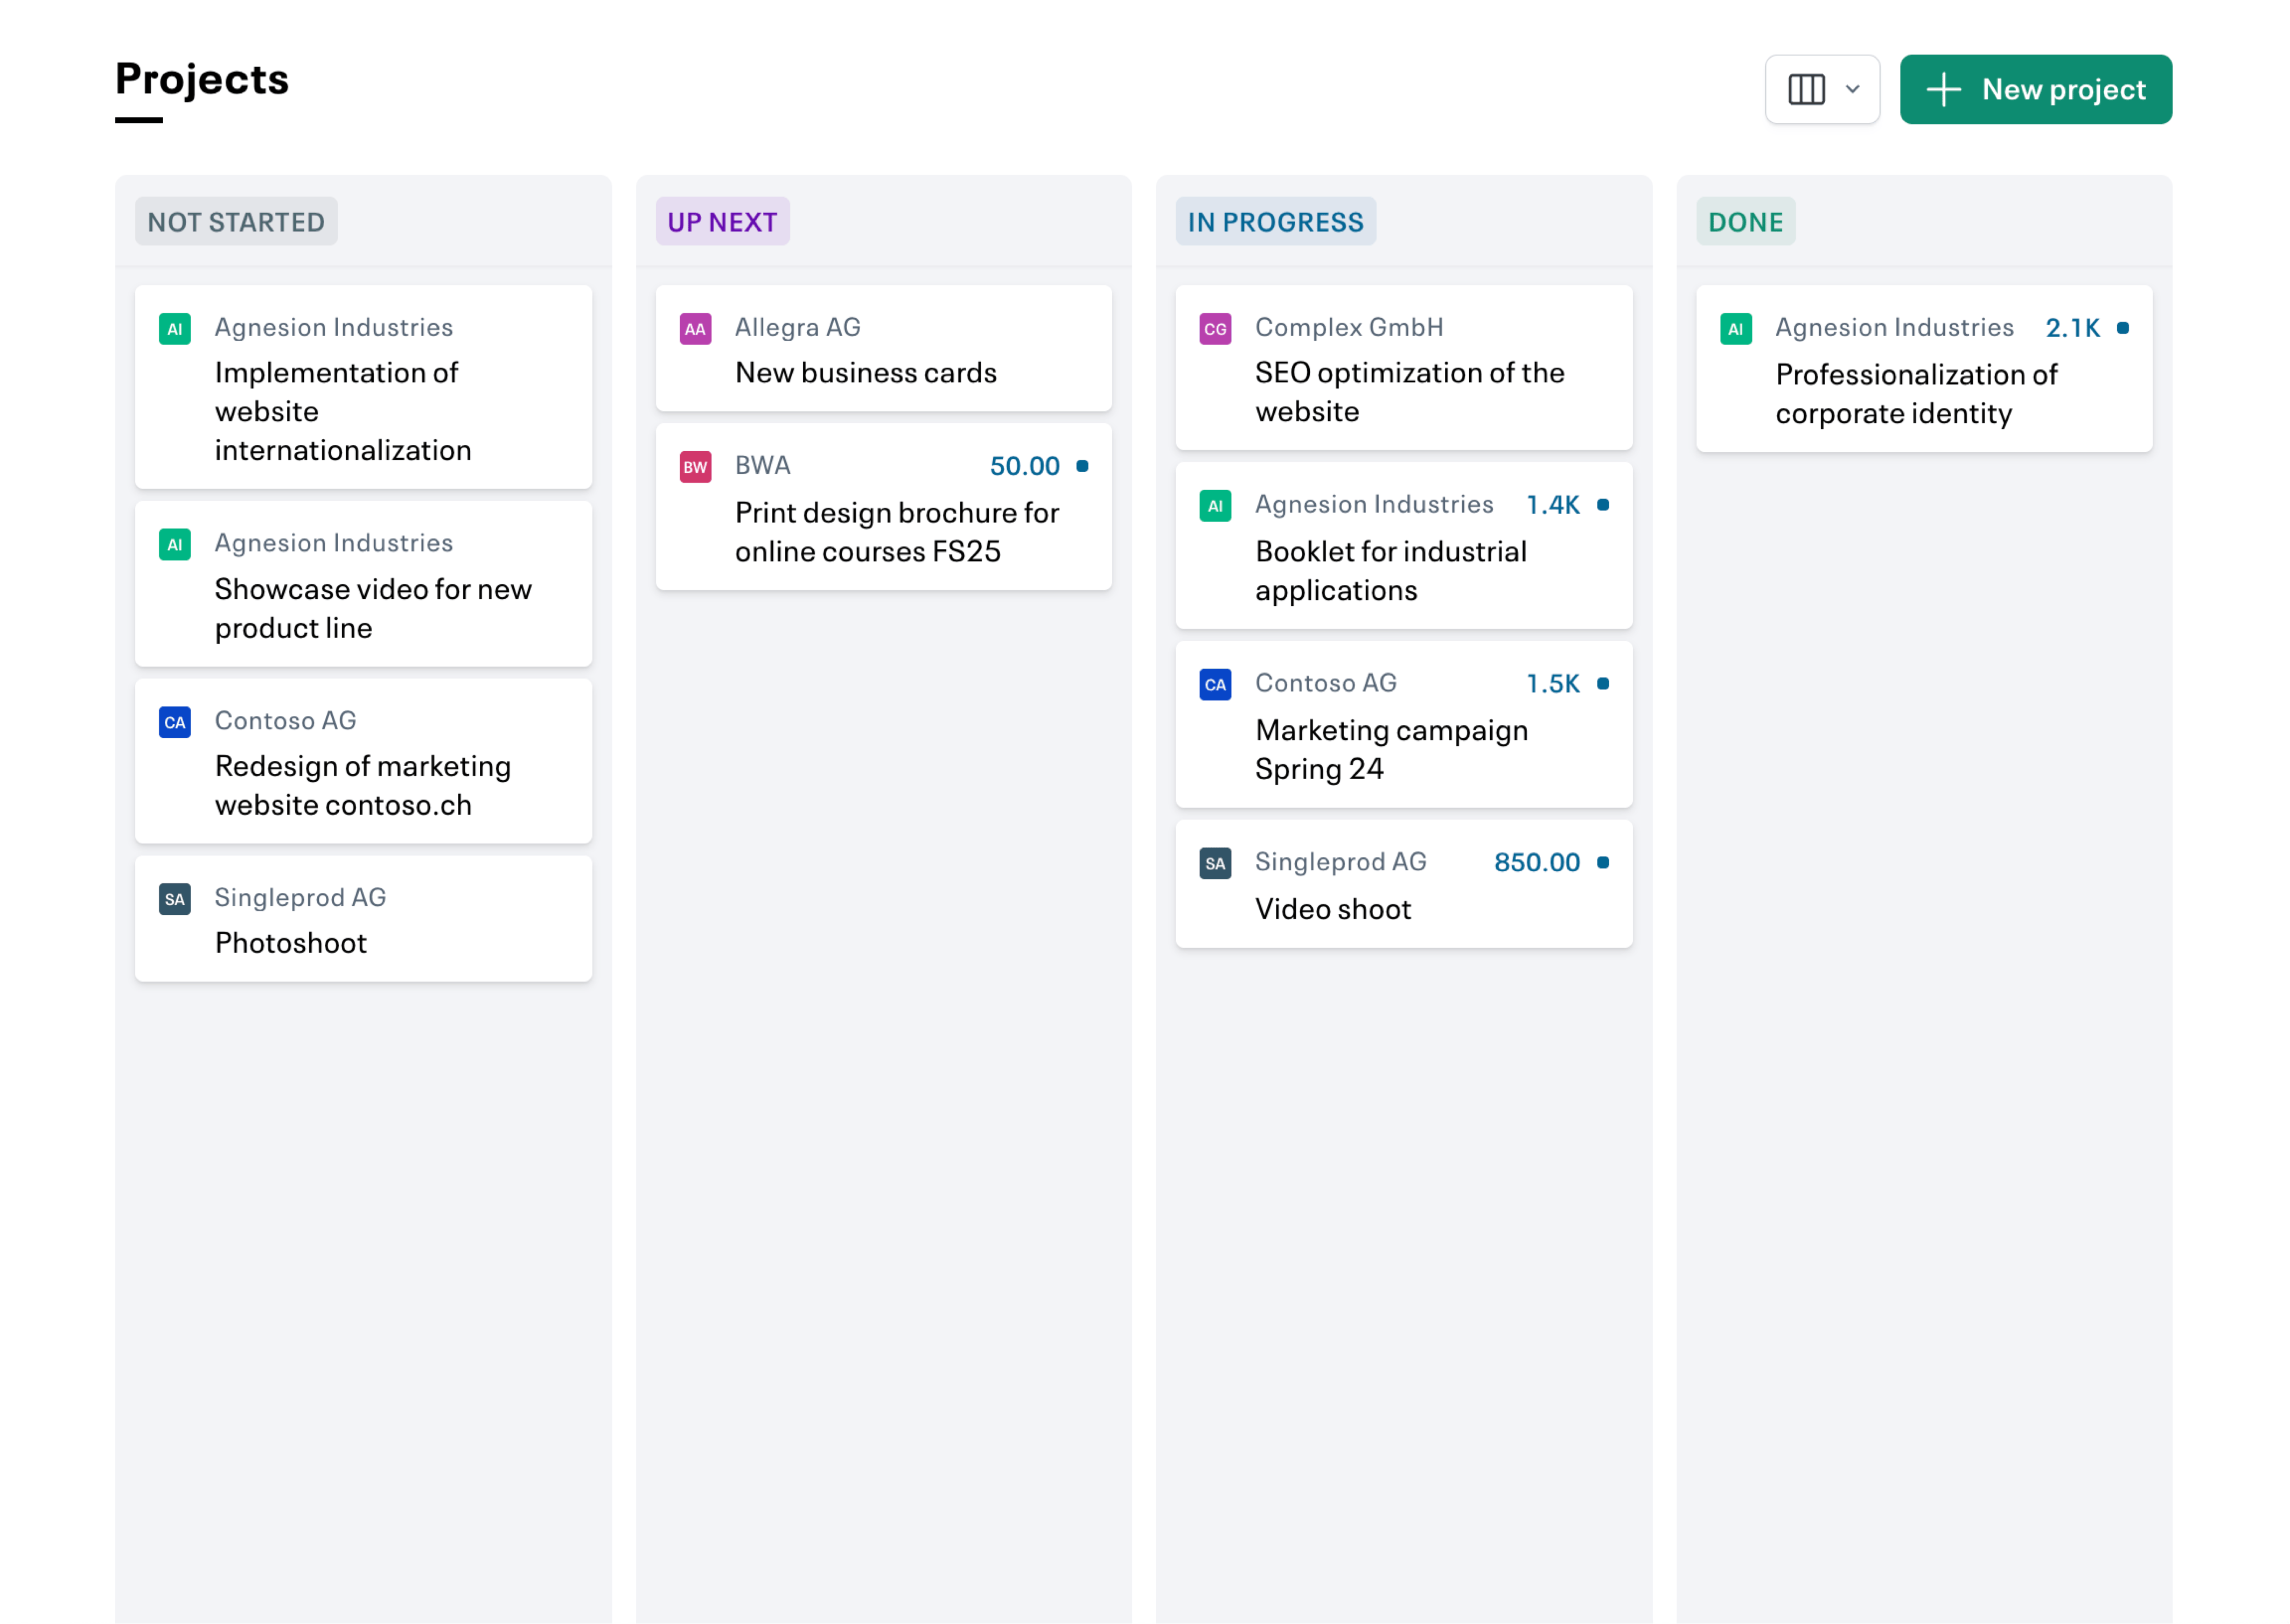Click Singleprod AG avatar on Video shoot card
2290x1624 pixels.
(1215, 863)
